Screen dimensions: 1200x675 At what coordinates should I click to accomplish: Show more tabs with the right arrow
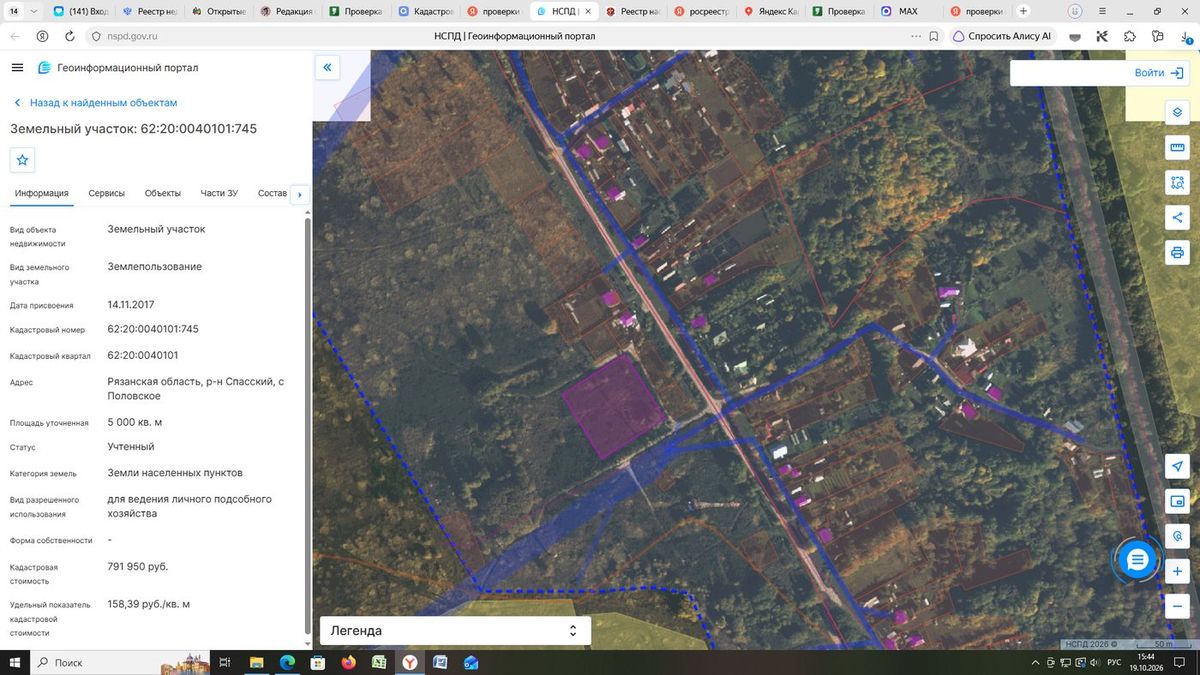coord(300,194)
